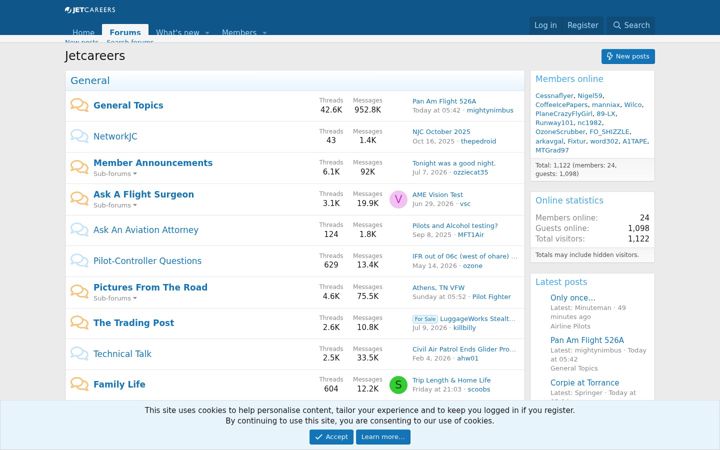Open 'Pilots and Alcohol testing?' thread
Screen dimensions: 720x450
tap(455, 225)
